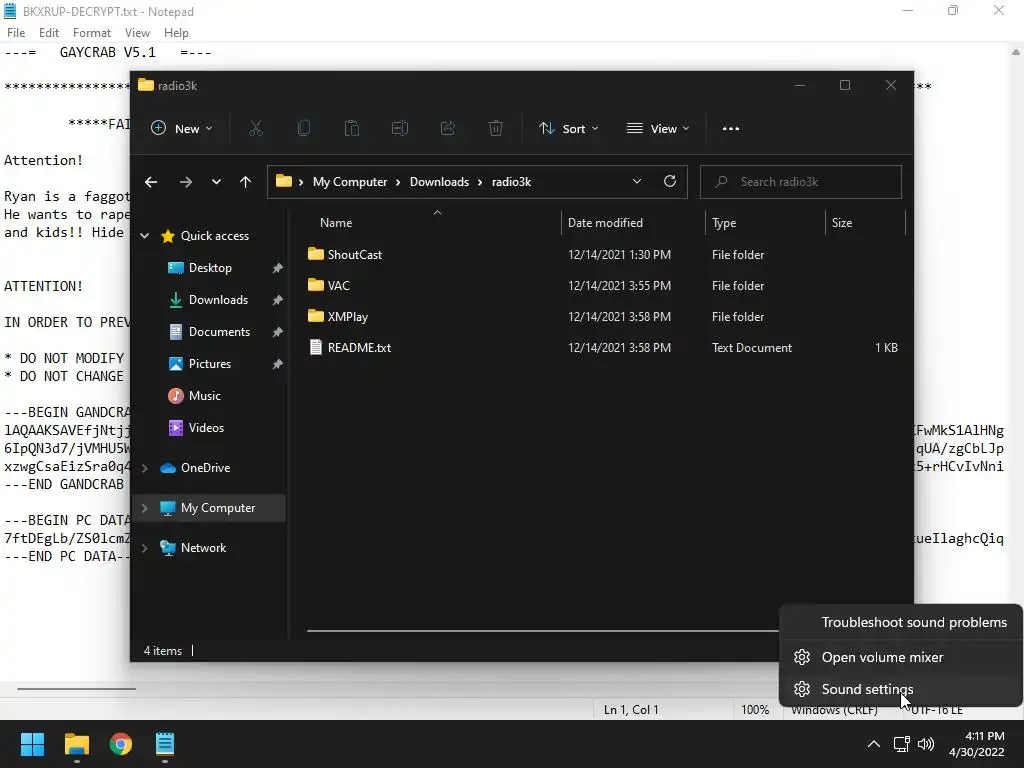1024x768 pixels.
Task: Open Windows Start menu
Action: (x=32, y=744)
